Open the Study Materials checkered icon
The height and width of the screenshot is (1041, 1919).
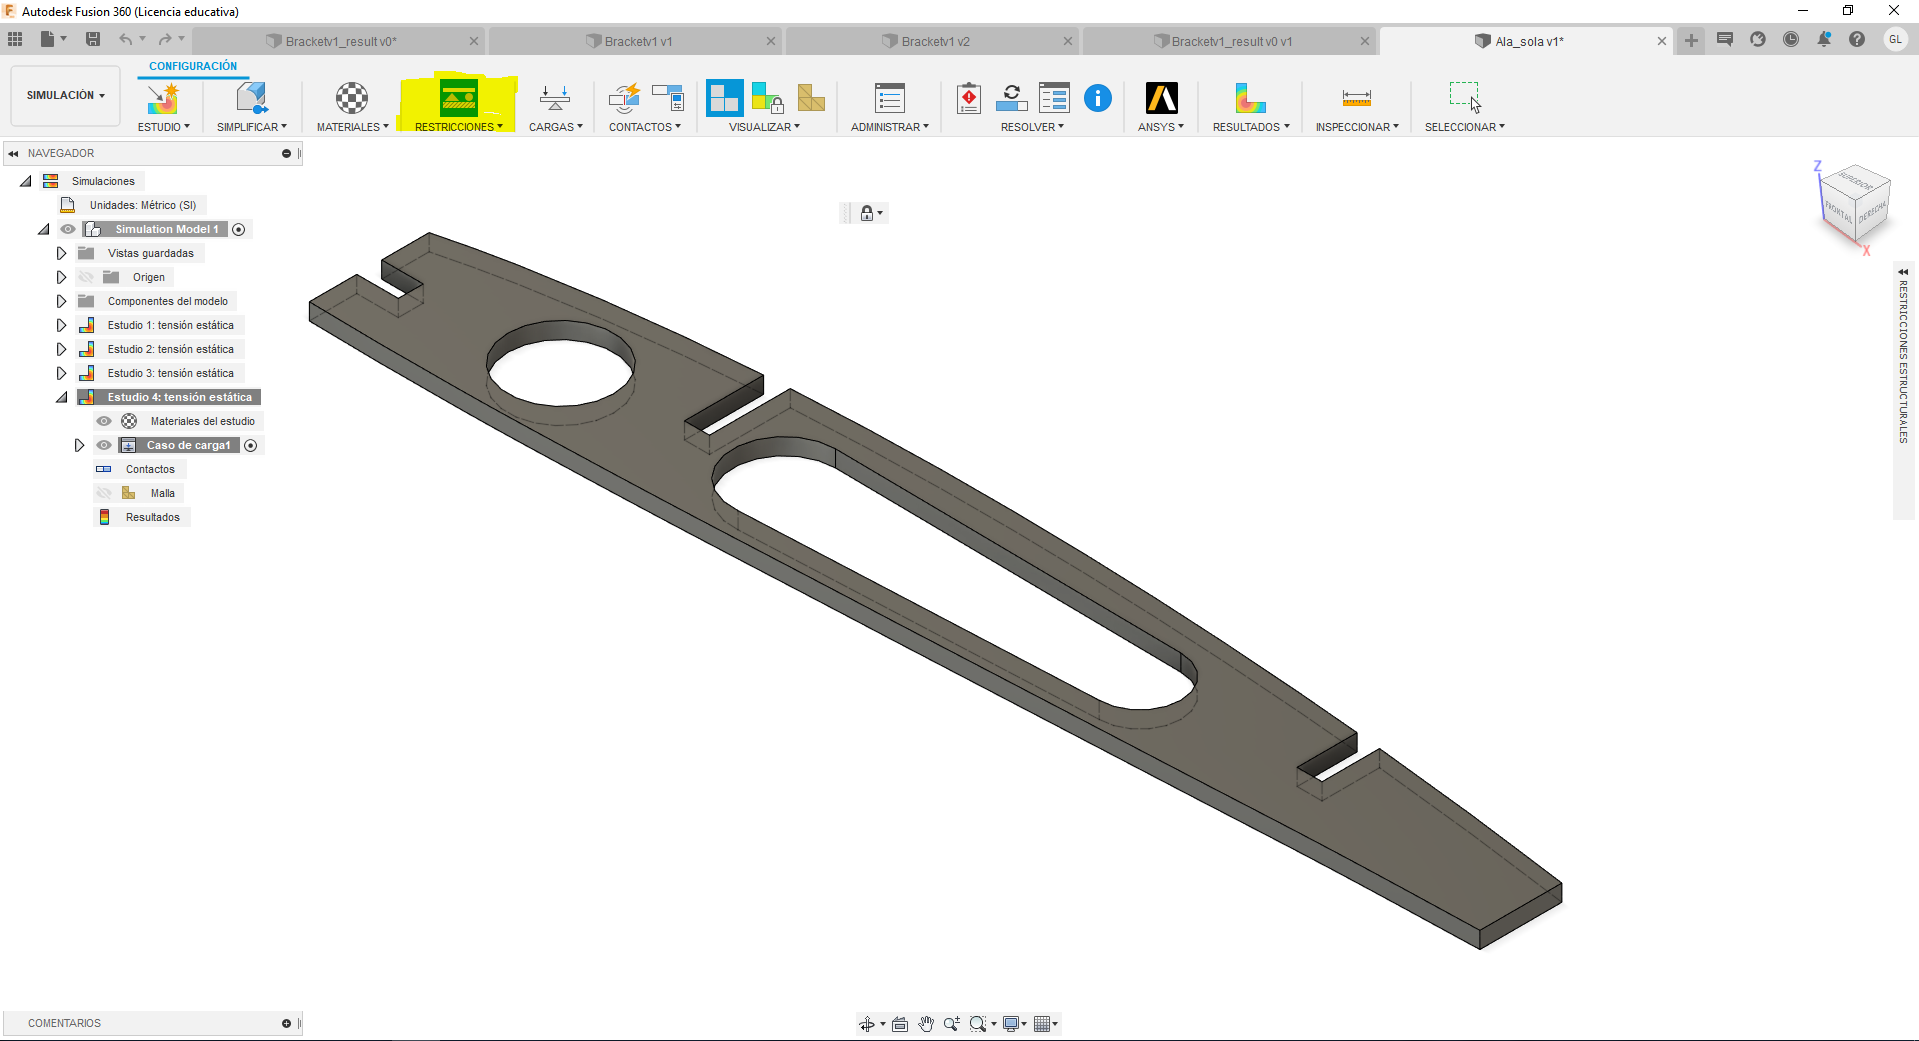[x=352, y=98]
